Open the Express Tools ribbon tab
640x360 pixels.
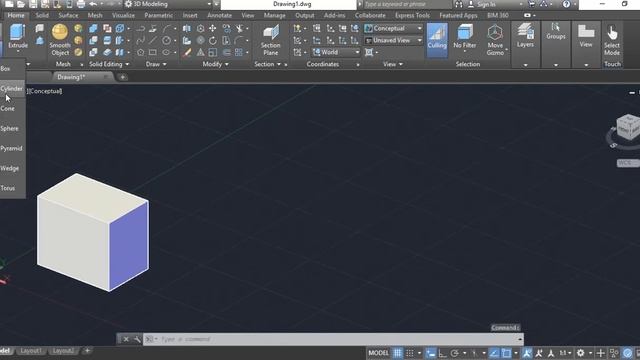pos(412,15)
